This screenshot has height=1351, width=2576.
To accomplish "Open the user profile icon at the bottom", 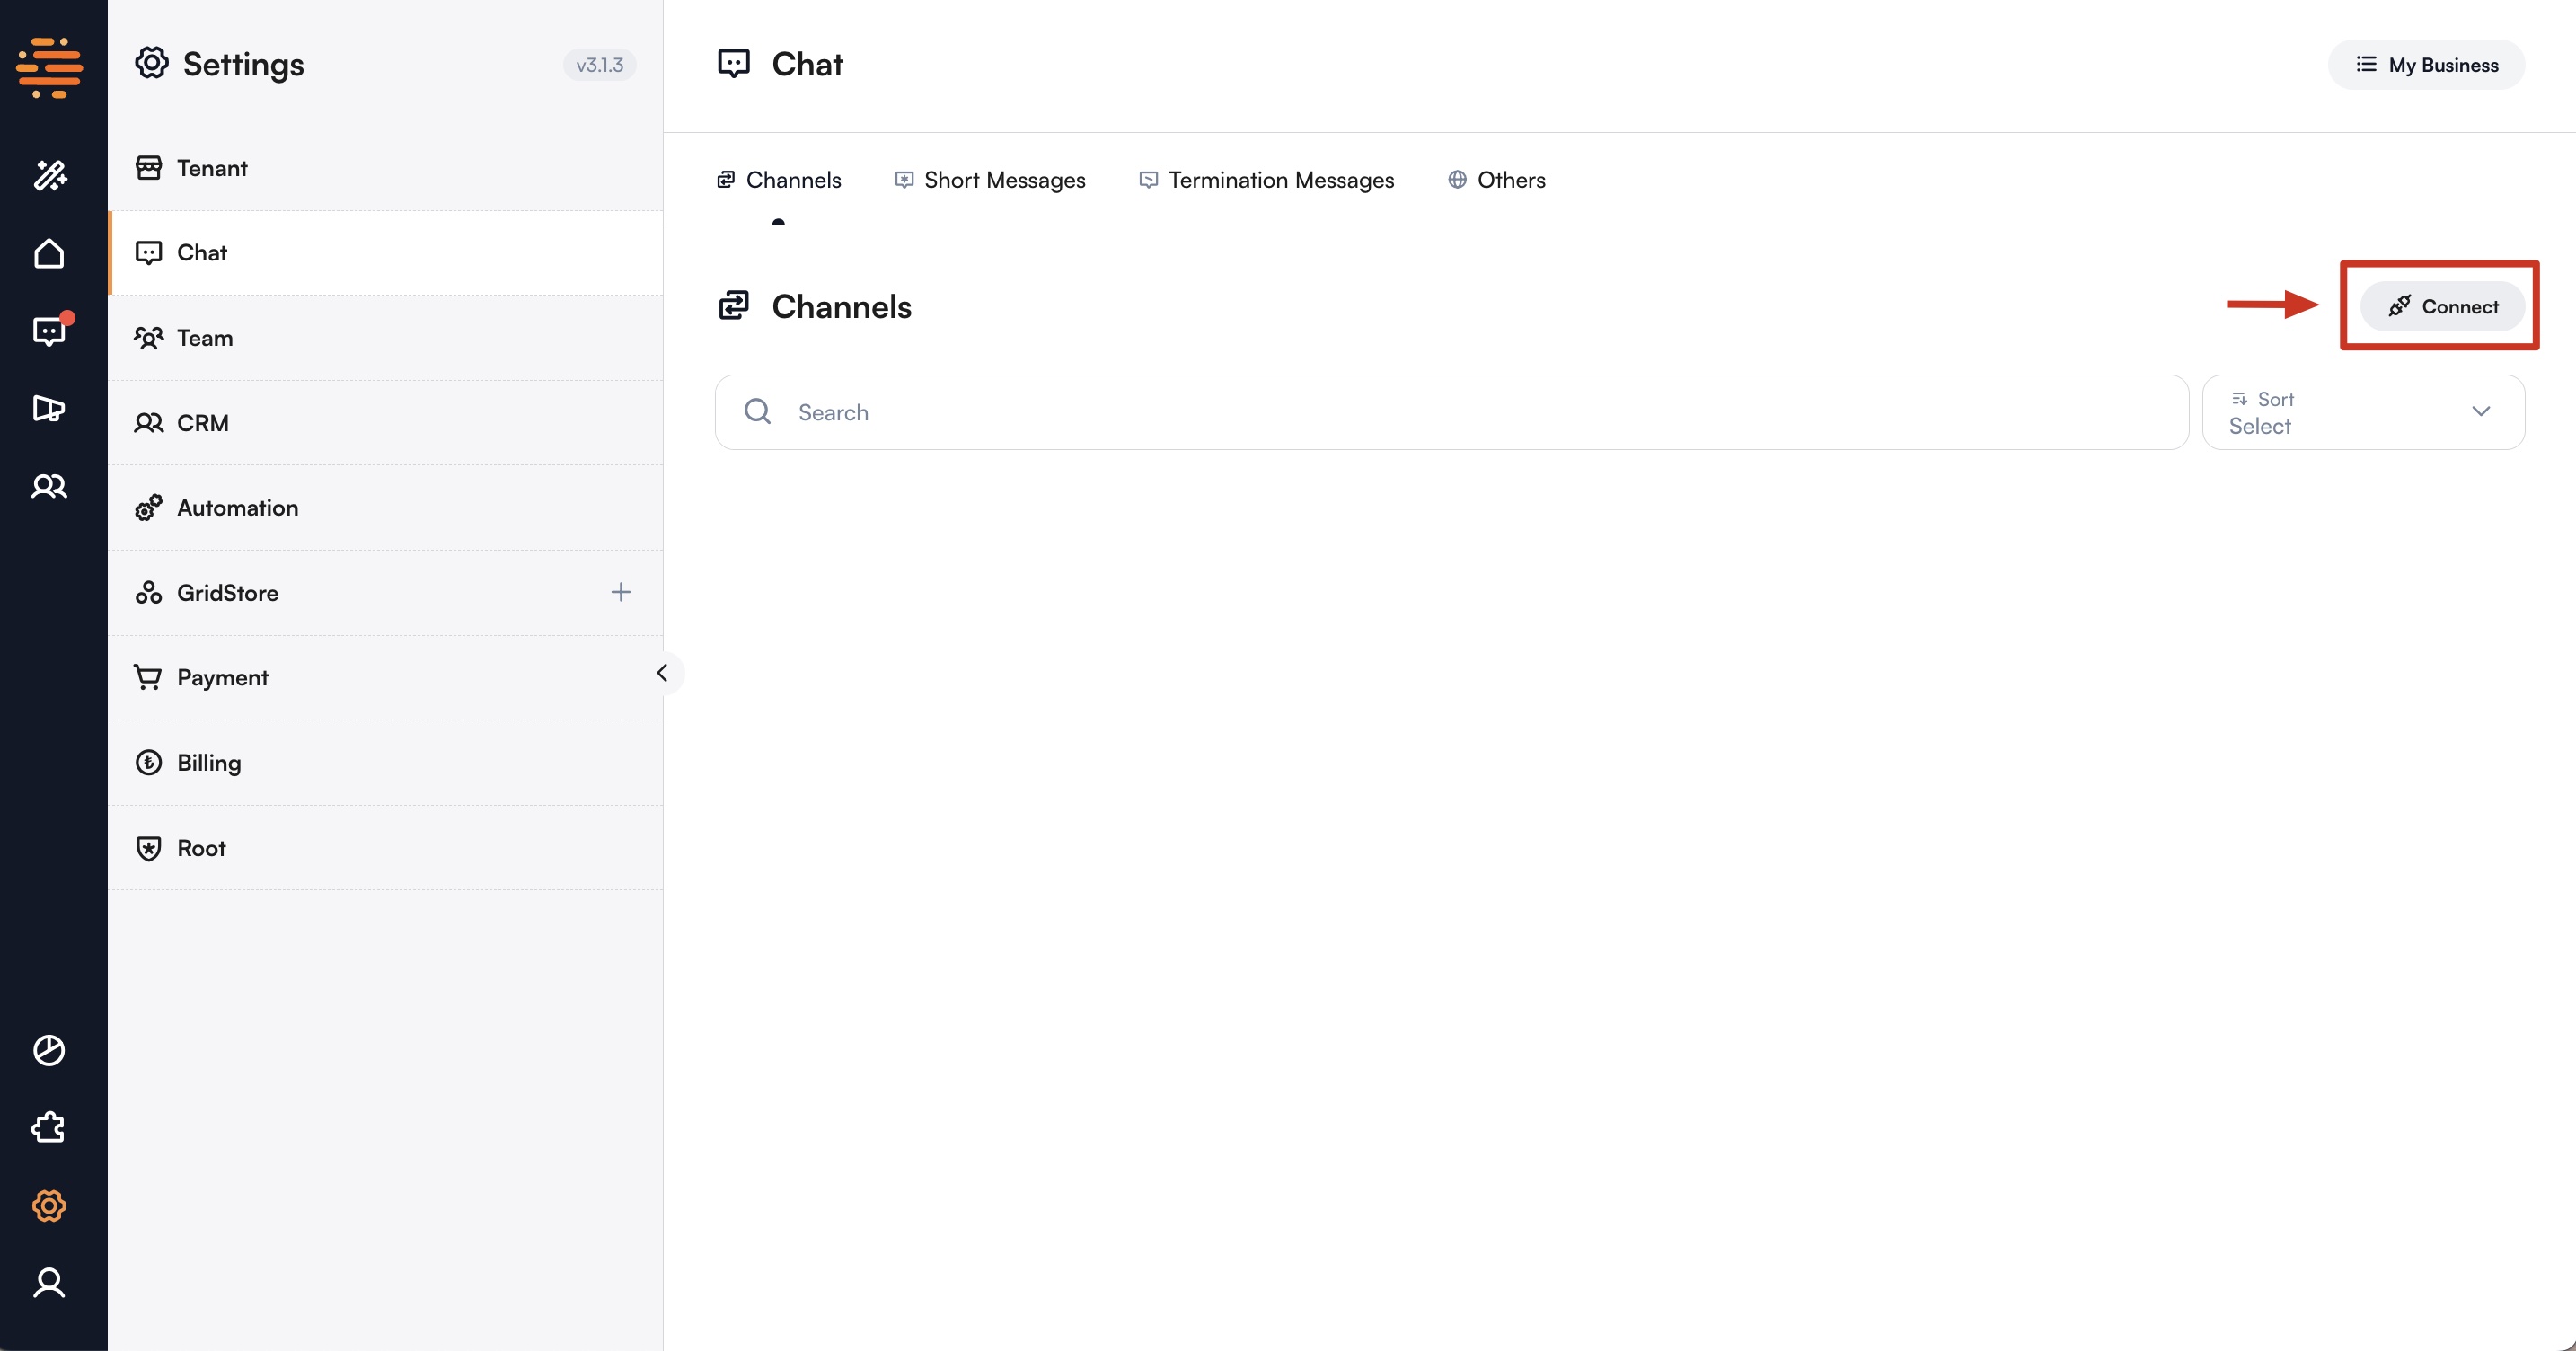I will point(49,1283).
